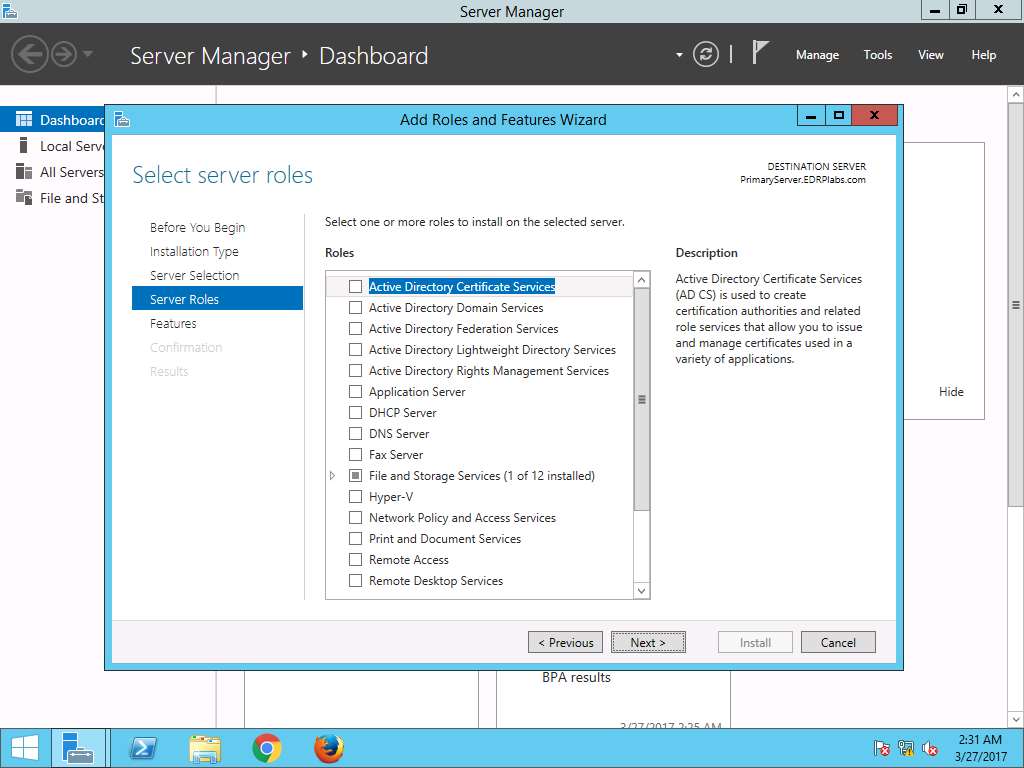
Task: Click the Refresh dashboard icon
Action: tap(705, 54)
